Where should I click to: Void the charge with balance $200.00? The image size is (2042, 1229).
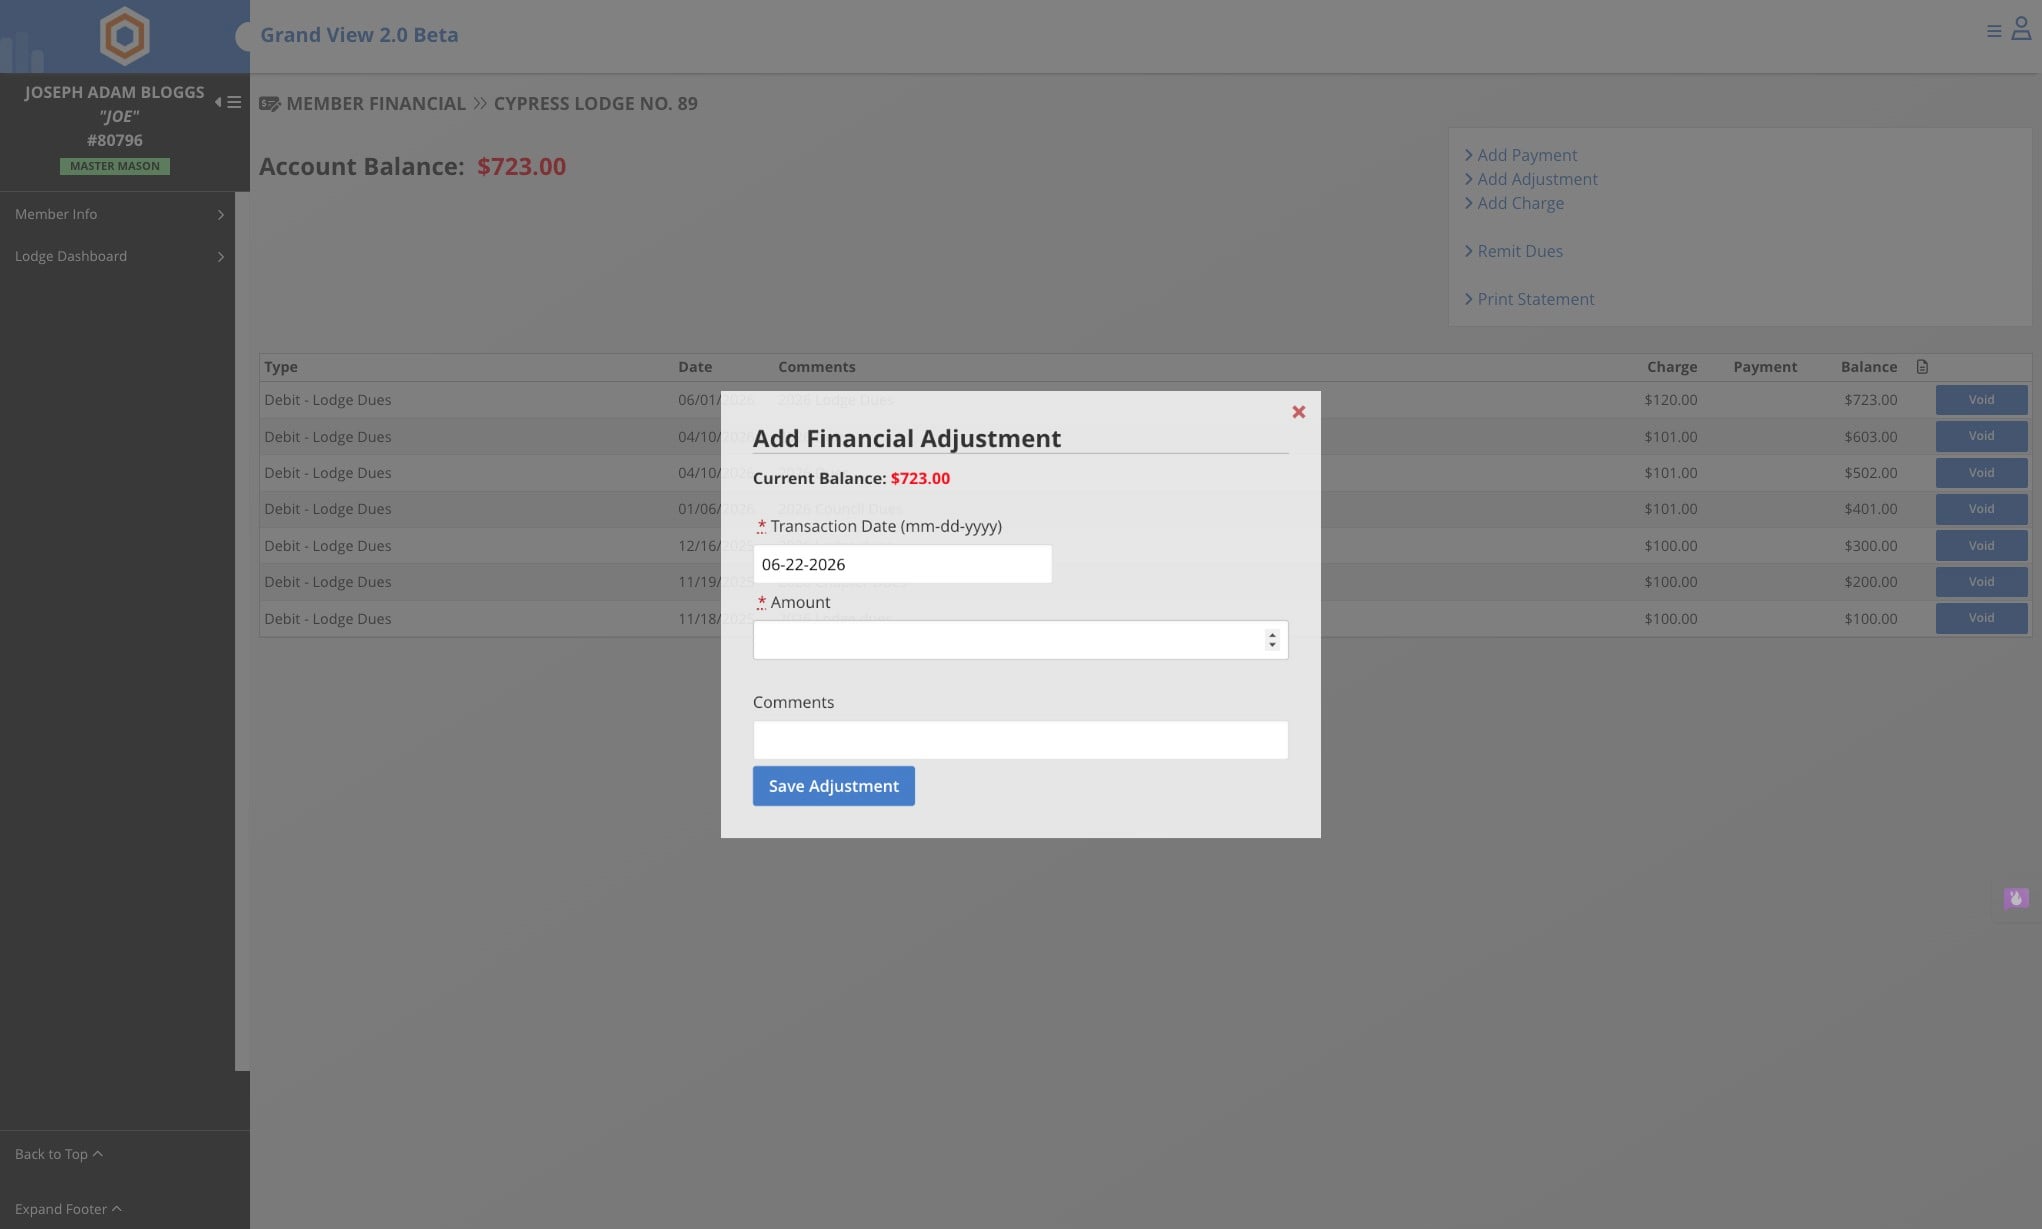[x=1981, y=582]
